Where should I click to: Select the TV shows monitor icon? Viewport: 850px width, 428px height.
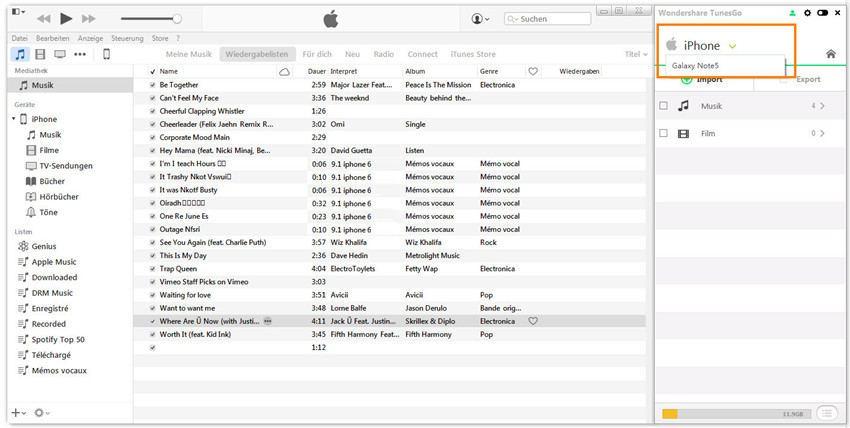[60, 54]
